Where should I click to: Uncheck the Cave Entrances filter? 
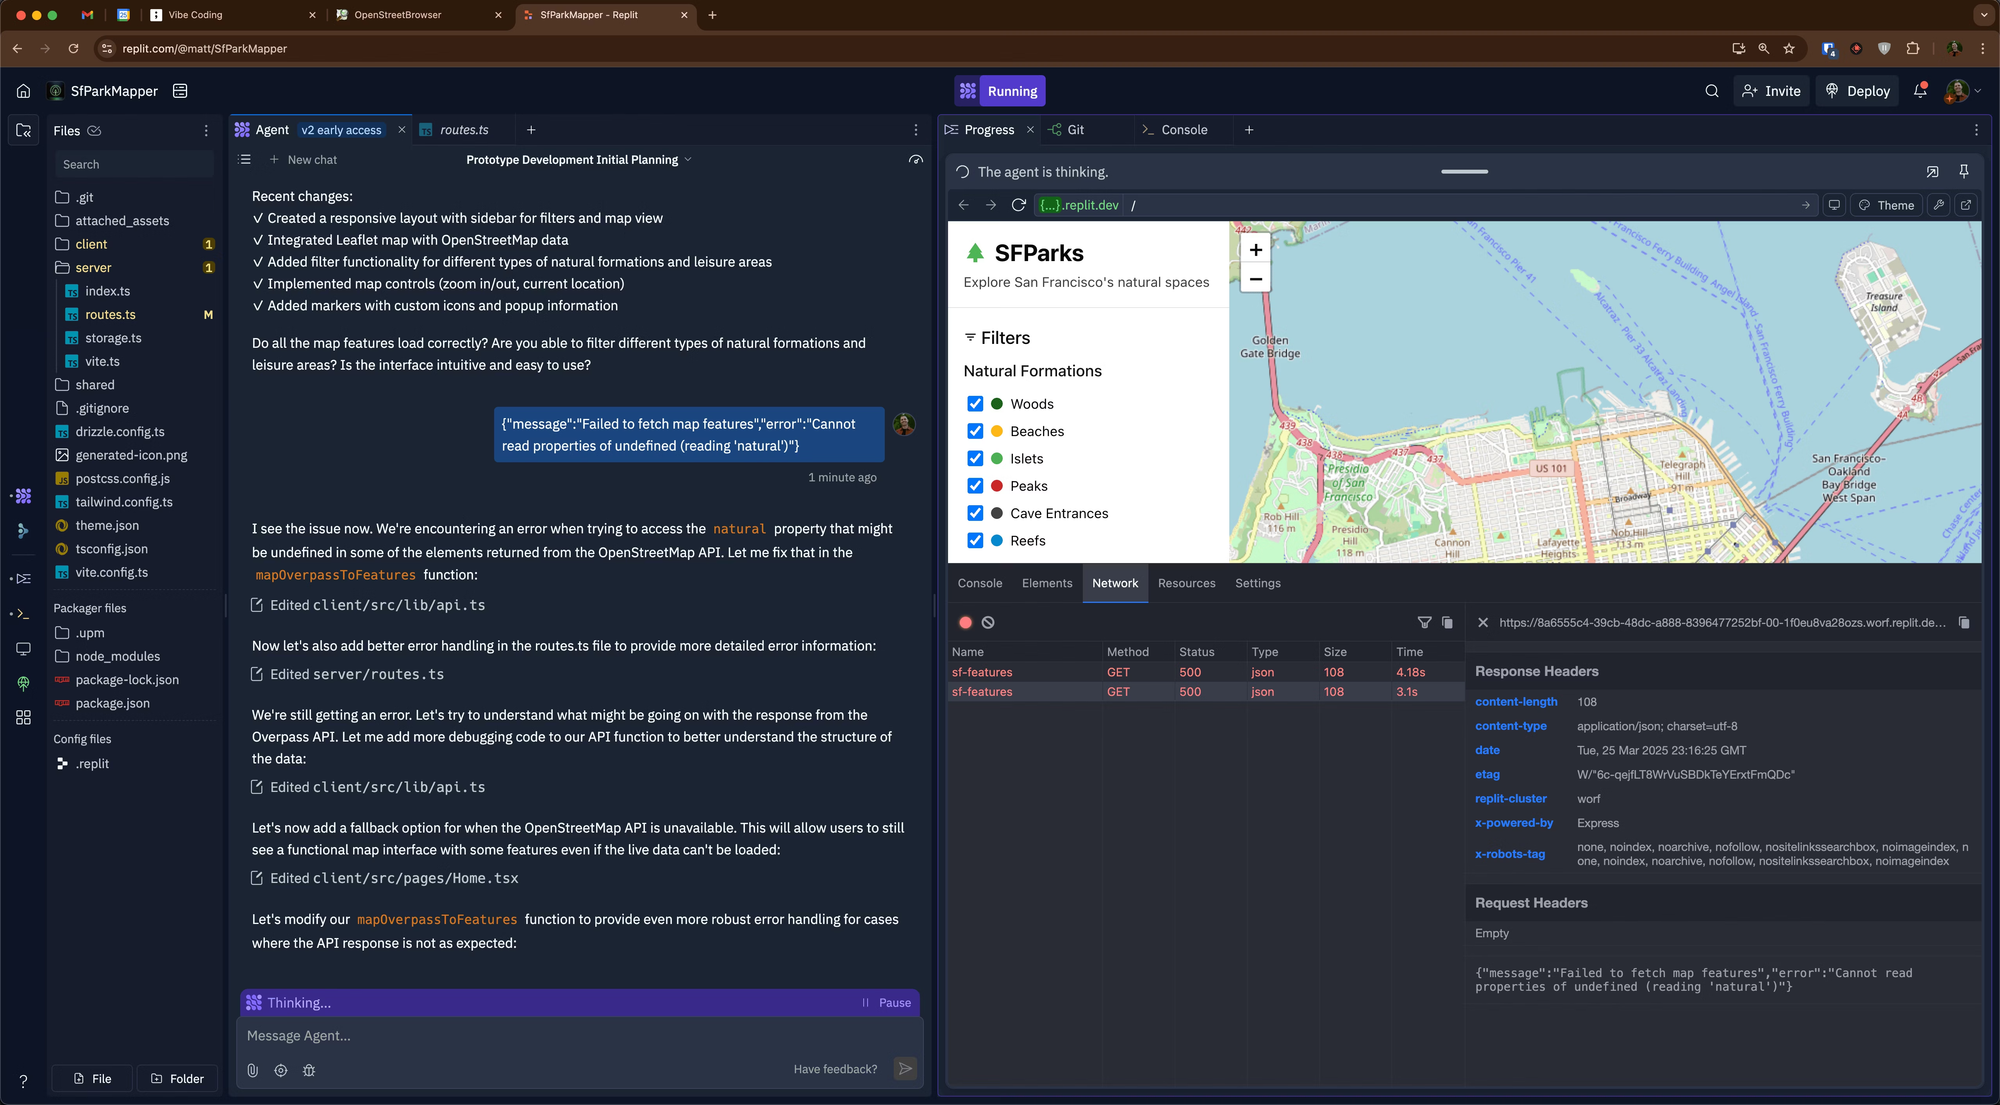tap(975, 513)
